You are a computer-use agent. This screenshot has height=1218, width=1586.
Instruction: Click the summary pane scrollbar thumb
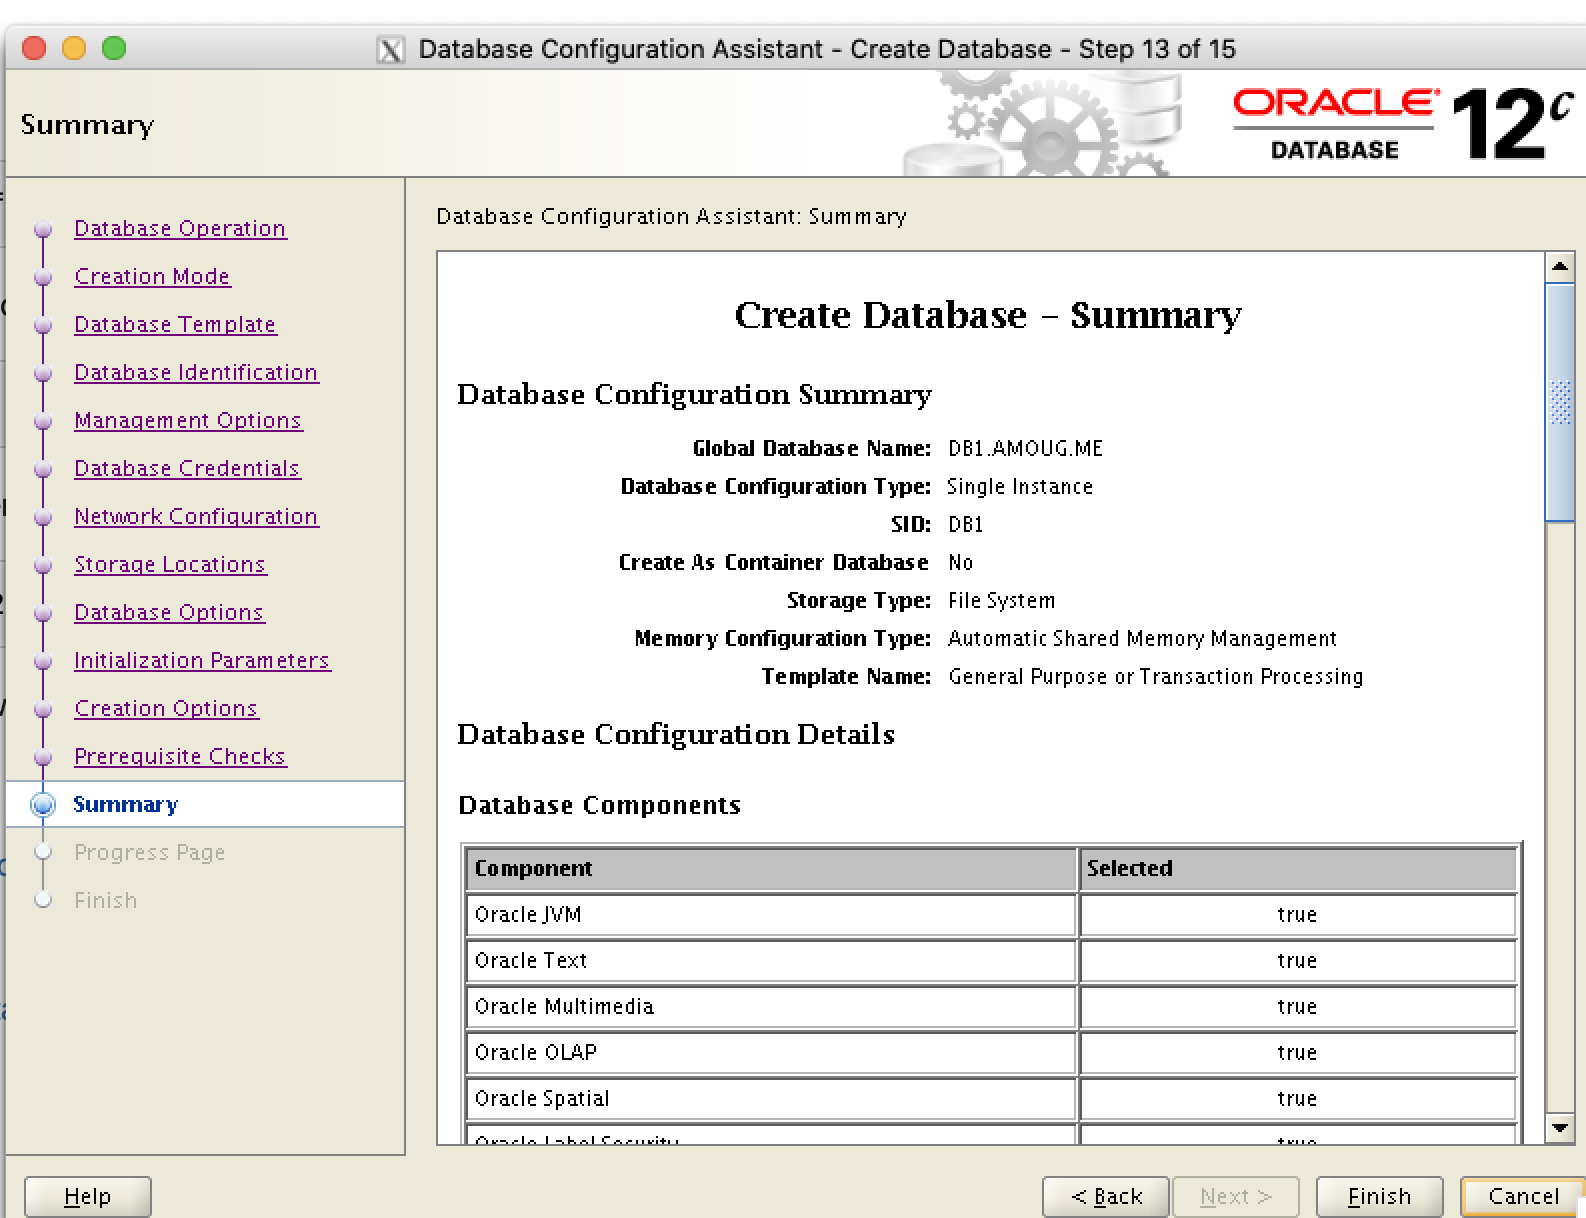(1559, 402)
